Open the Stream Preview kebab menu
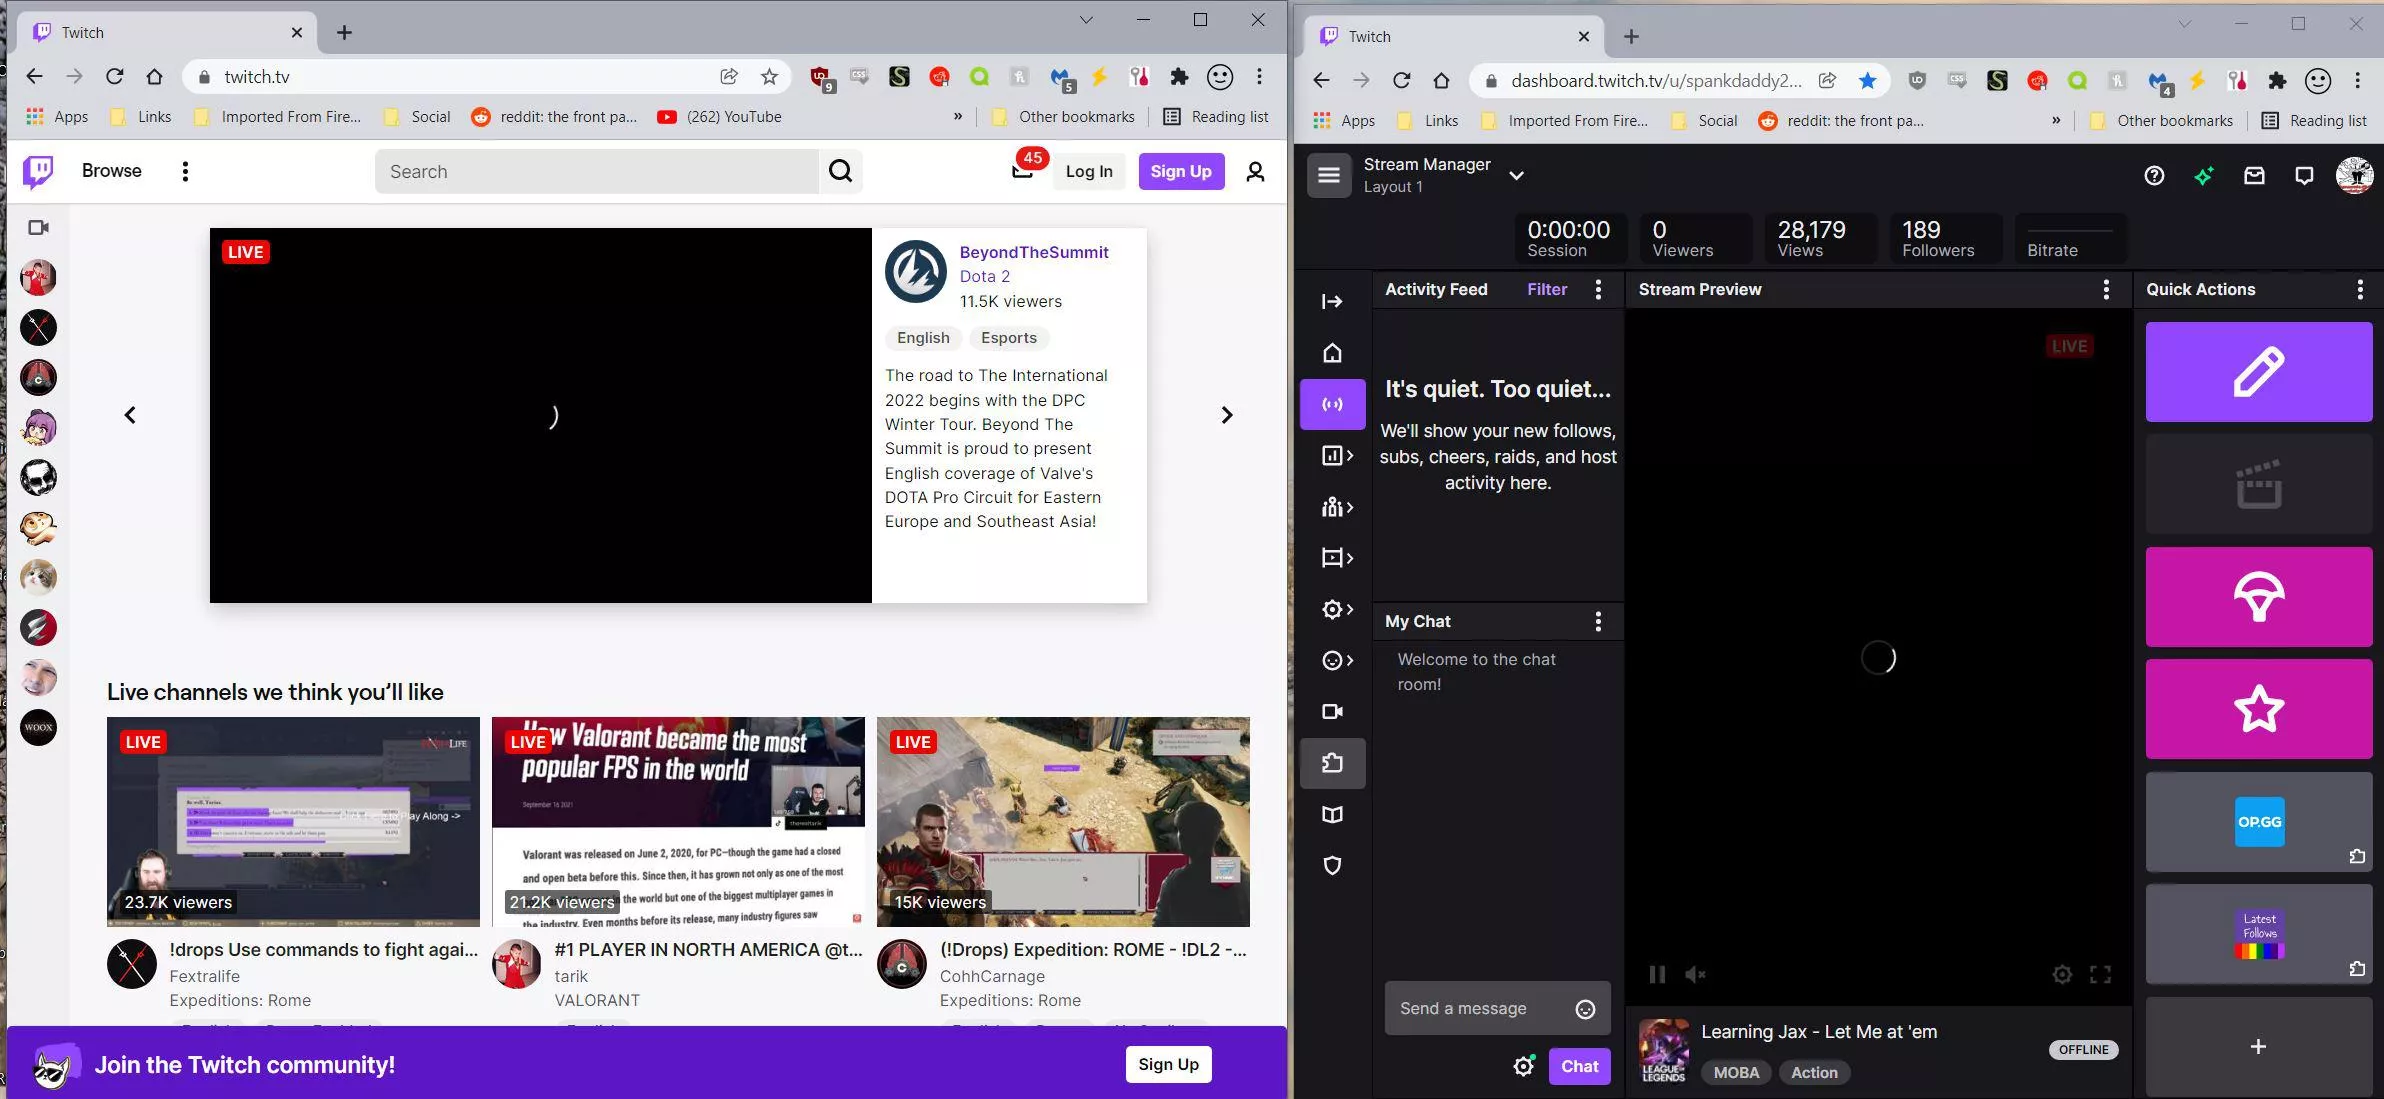 point(2106,289)
